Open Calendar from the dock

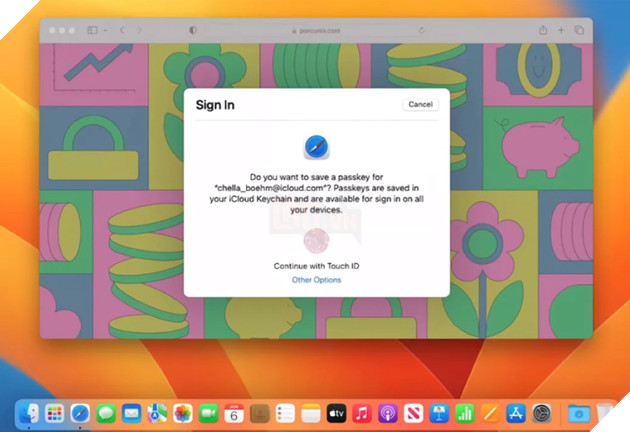click(x=234, y=413)
